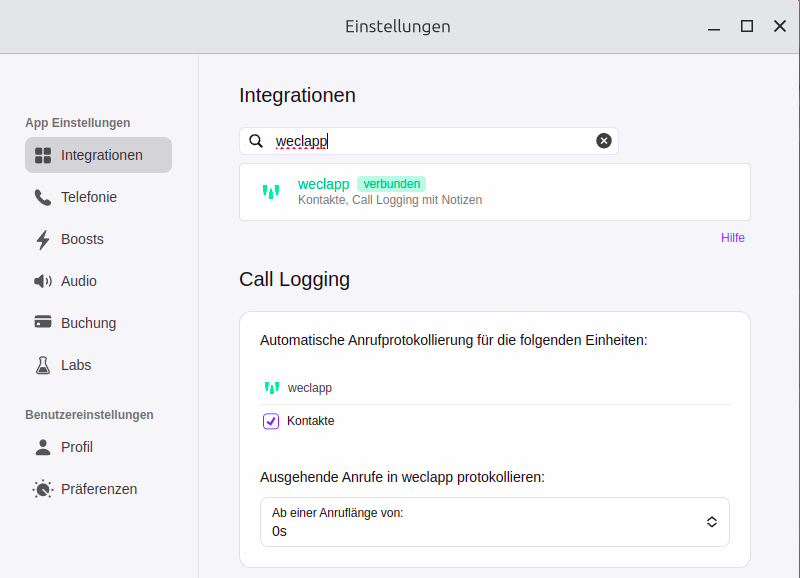Click the Profil person icon
The image size is (800, 578).
click(43, 447)
